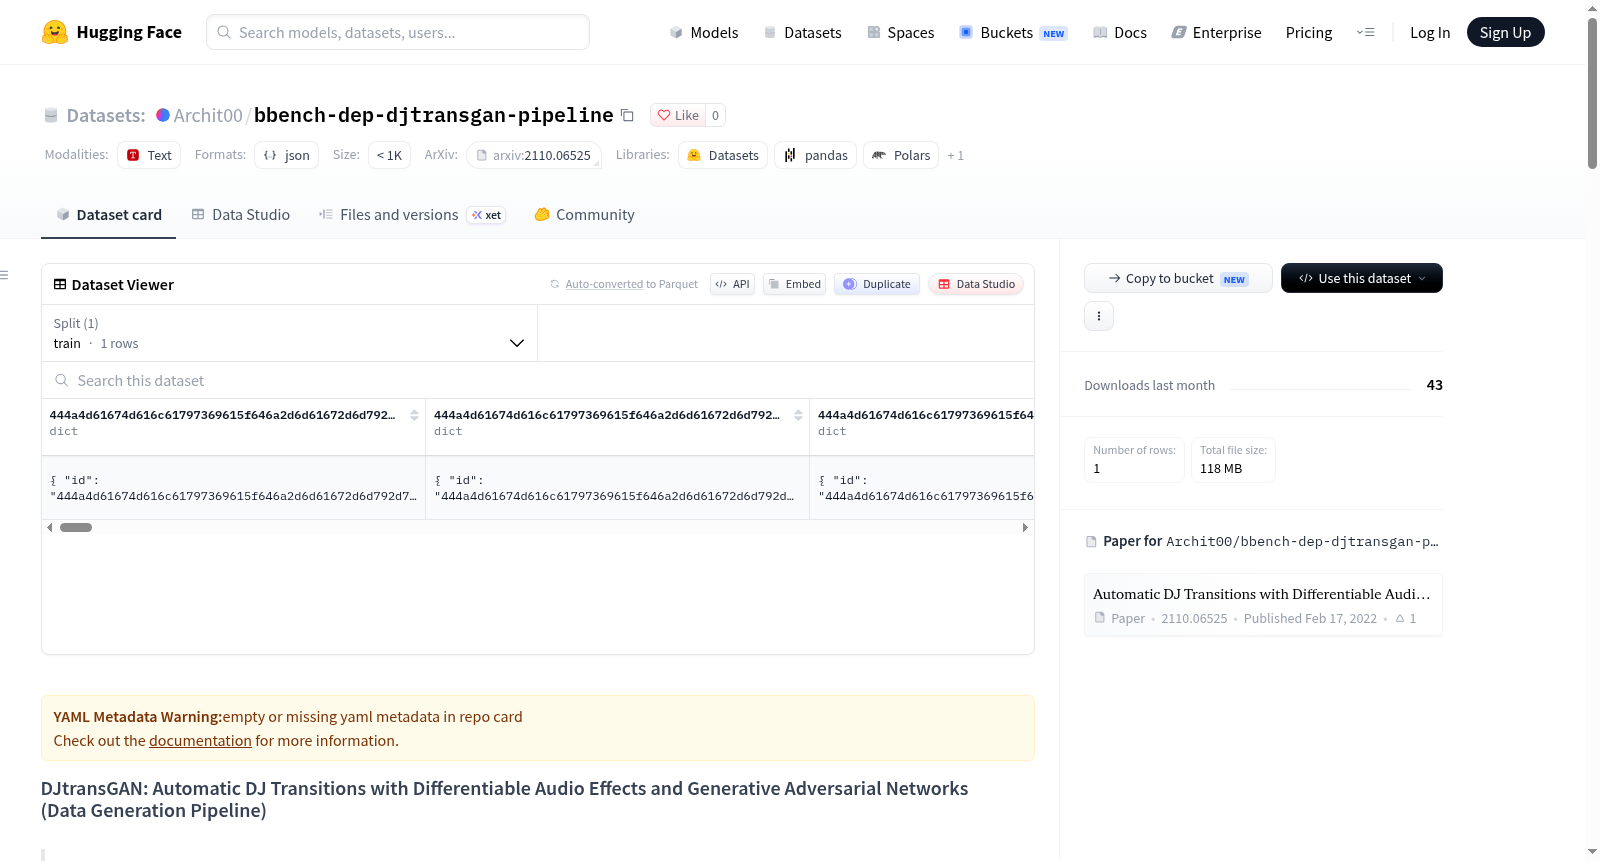Switch to the Dataset card tab
Screen dimensions: 1600x861
(108, 215)
